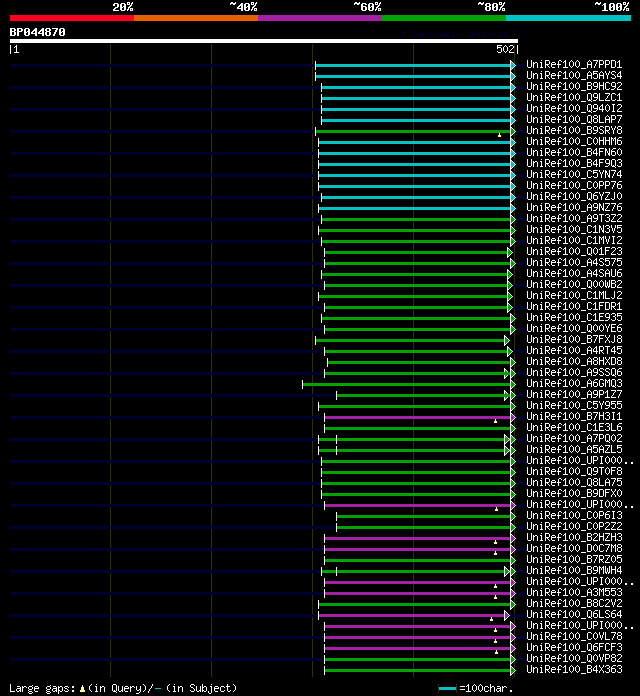Select the UniRef100_B4F9Q3 label

[574, 163]
